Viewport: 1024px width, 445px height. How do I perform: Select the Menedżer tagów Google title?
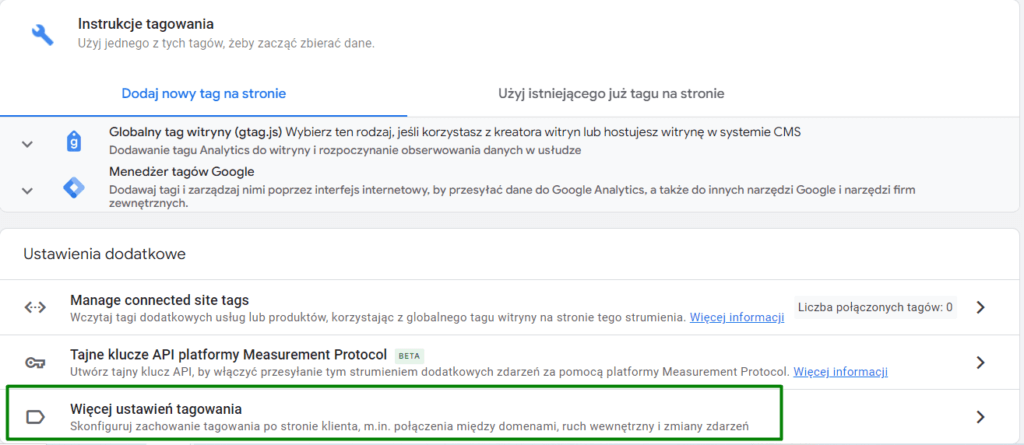pos(180,171)
